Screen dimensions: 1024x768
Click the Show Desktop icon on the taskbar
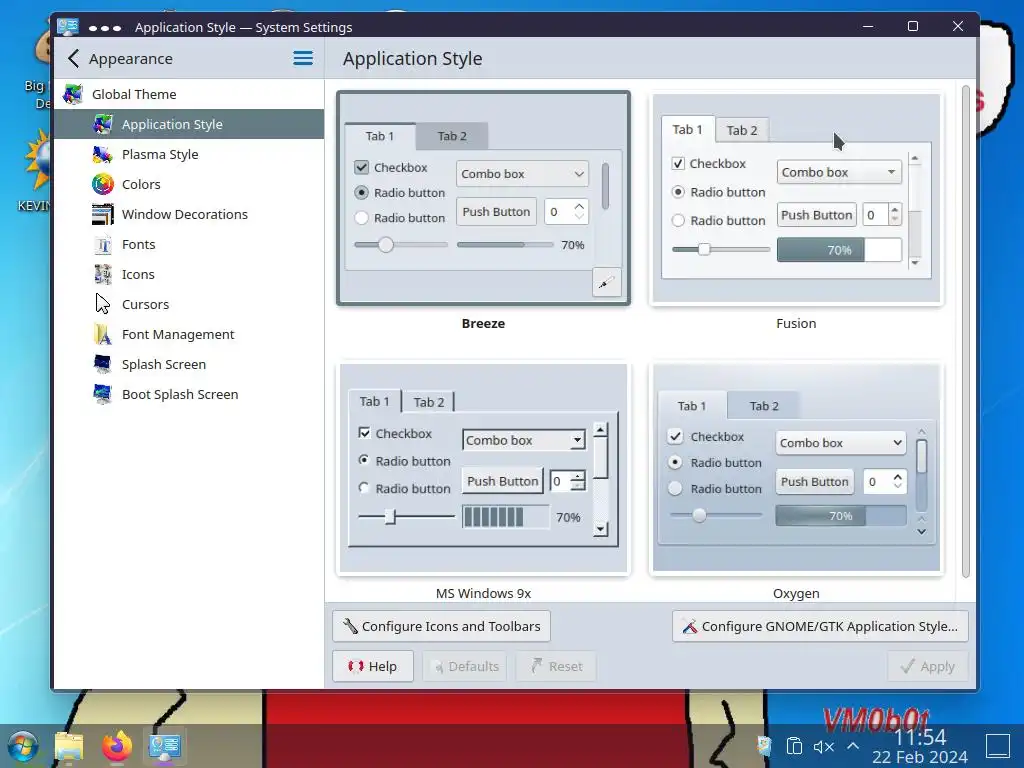pos(998,746)
